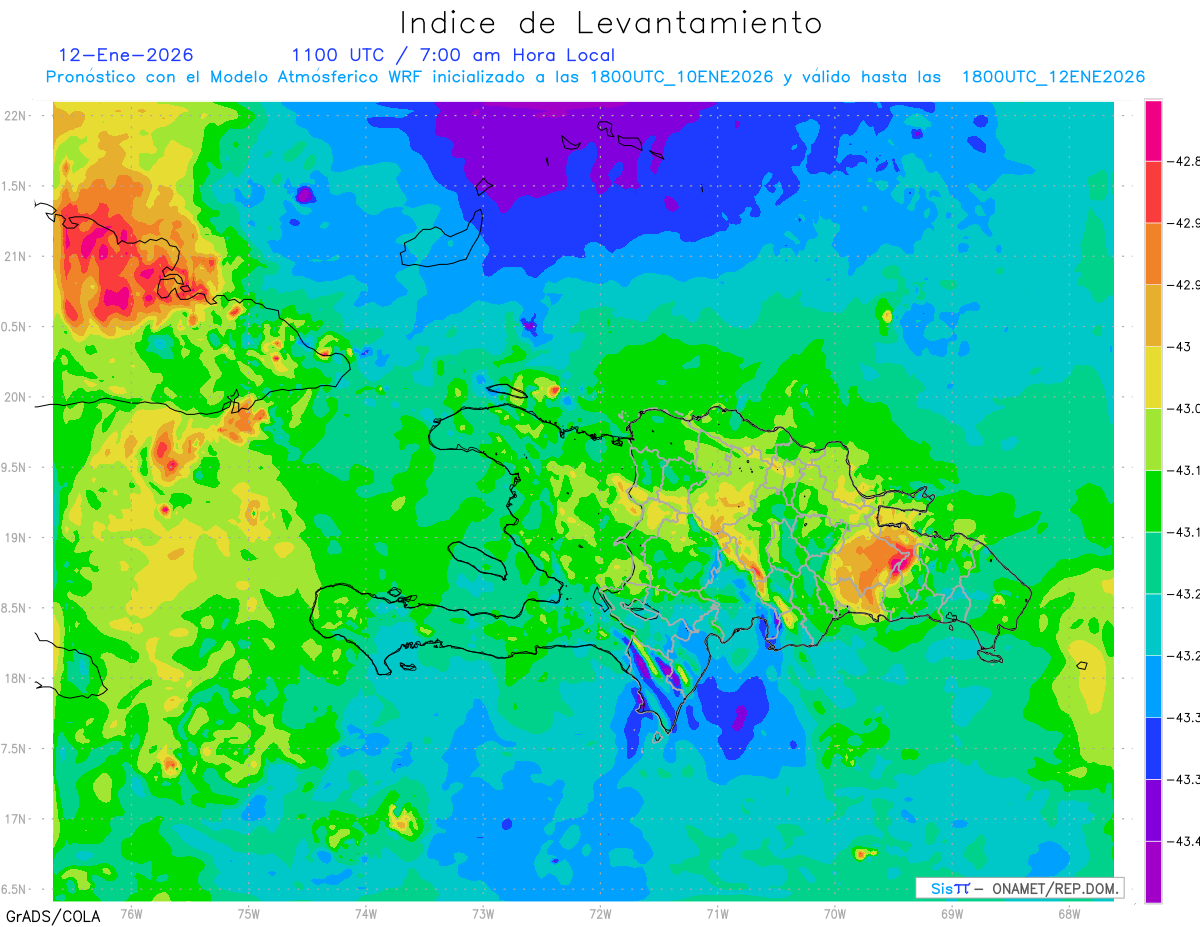Click the pure green colorbar swatch
The image size is (1200, 927).
[1153, 501]
